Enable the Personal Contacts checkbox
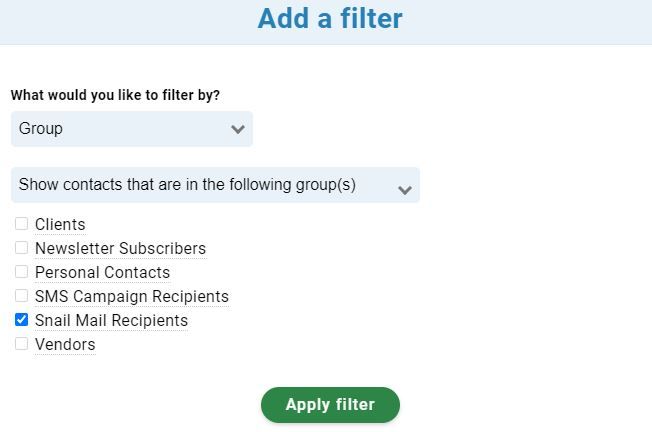This screenshot has width=652, height=432. click(21, 272)
